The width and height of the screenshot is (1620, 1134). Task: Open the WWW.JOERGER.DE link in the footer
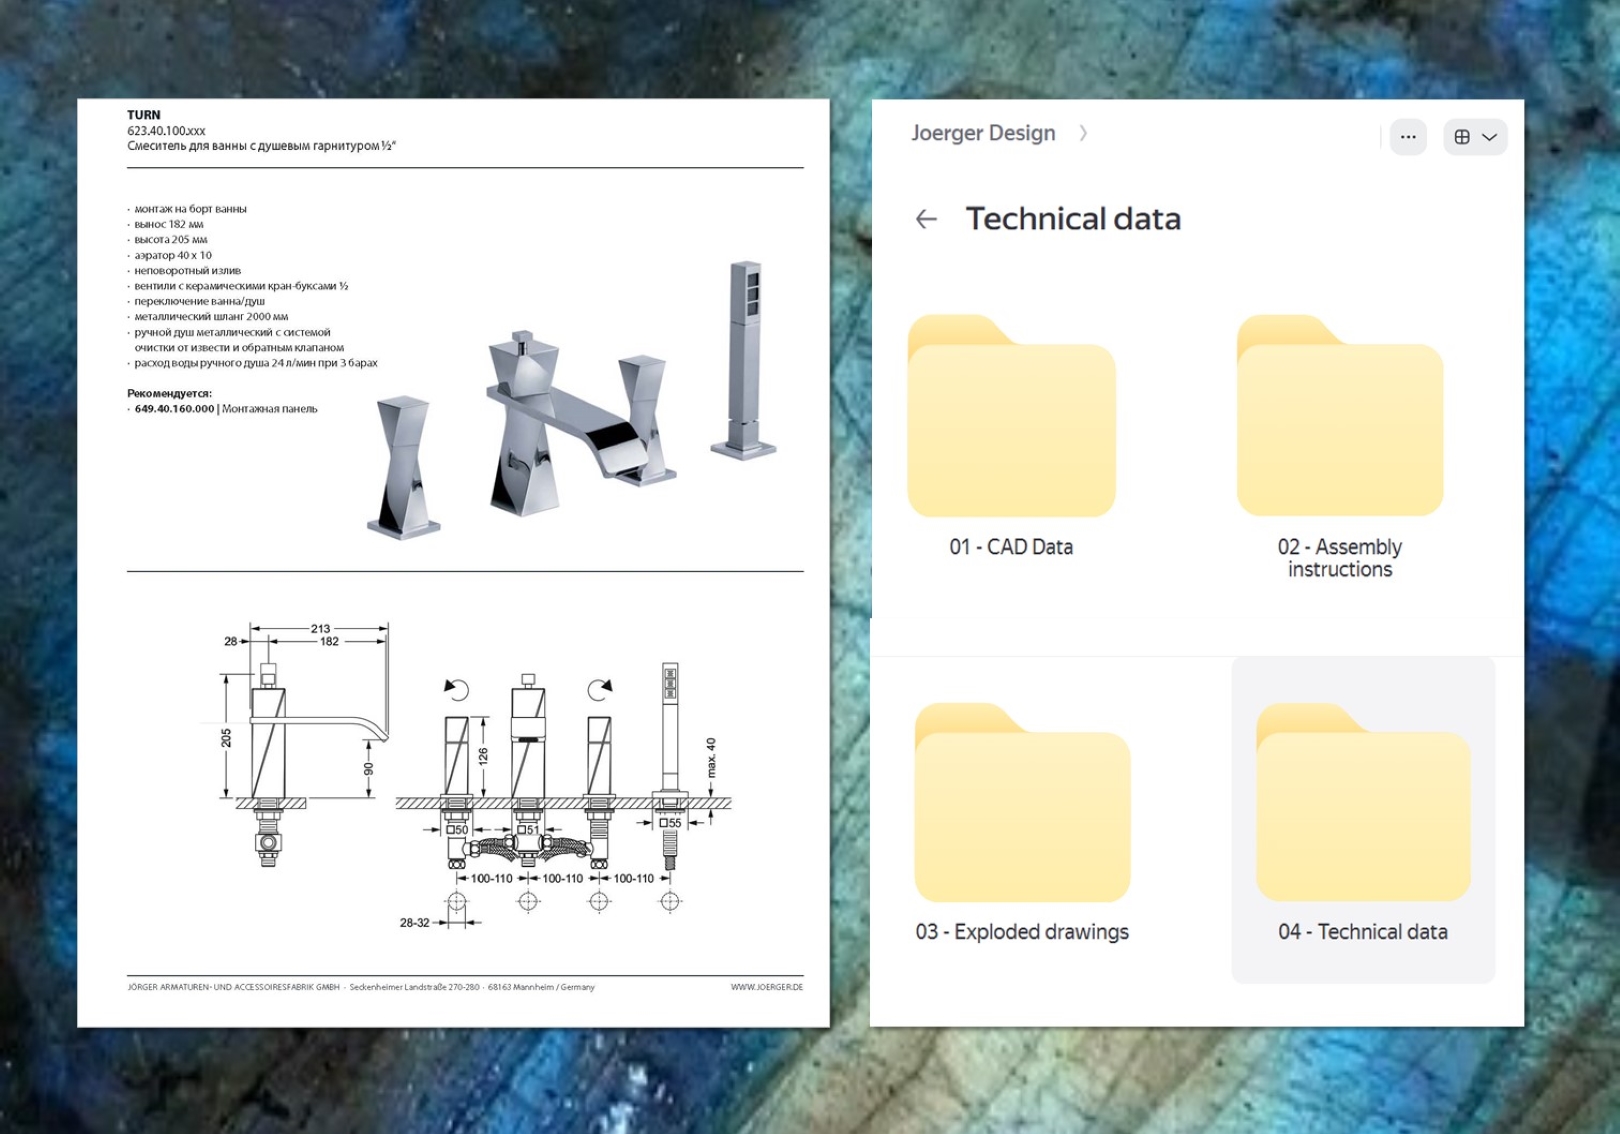pyautogui.click(x=766, y=987)
